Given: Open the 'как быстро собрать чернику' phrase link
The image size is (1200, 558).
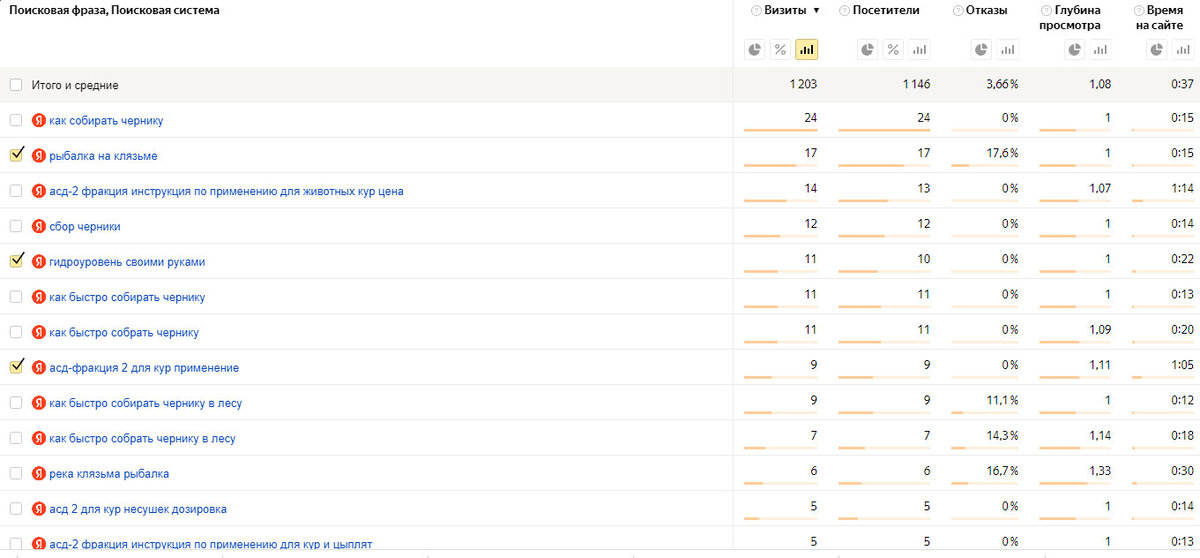Looking at the screenshot, I should tap(124, 332).
